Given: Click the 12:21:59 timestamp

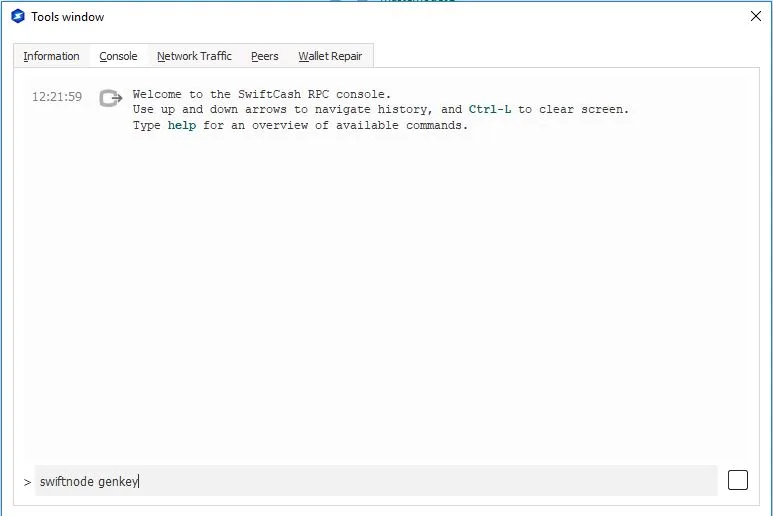Looking at the screenshot, I should coord(57,97).
